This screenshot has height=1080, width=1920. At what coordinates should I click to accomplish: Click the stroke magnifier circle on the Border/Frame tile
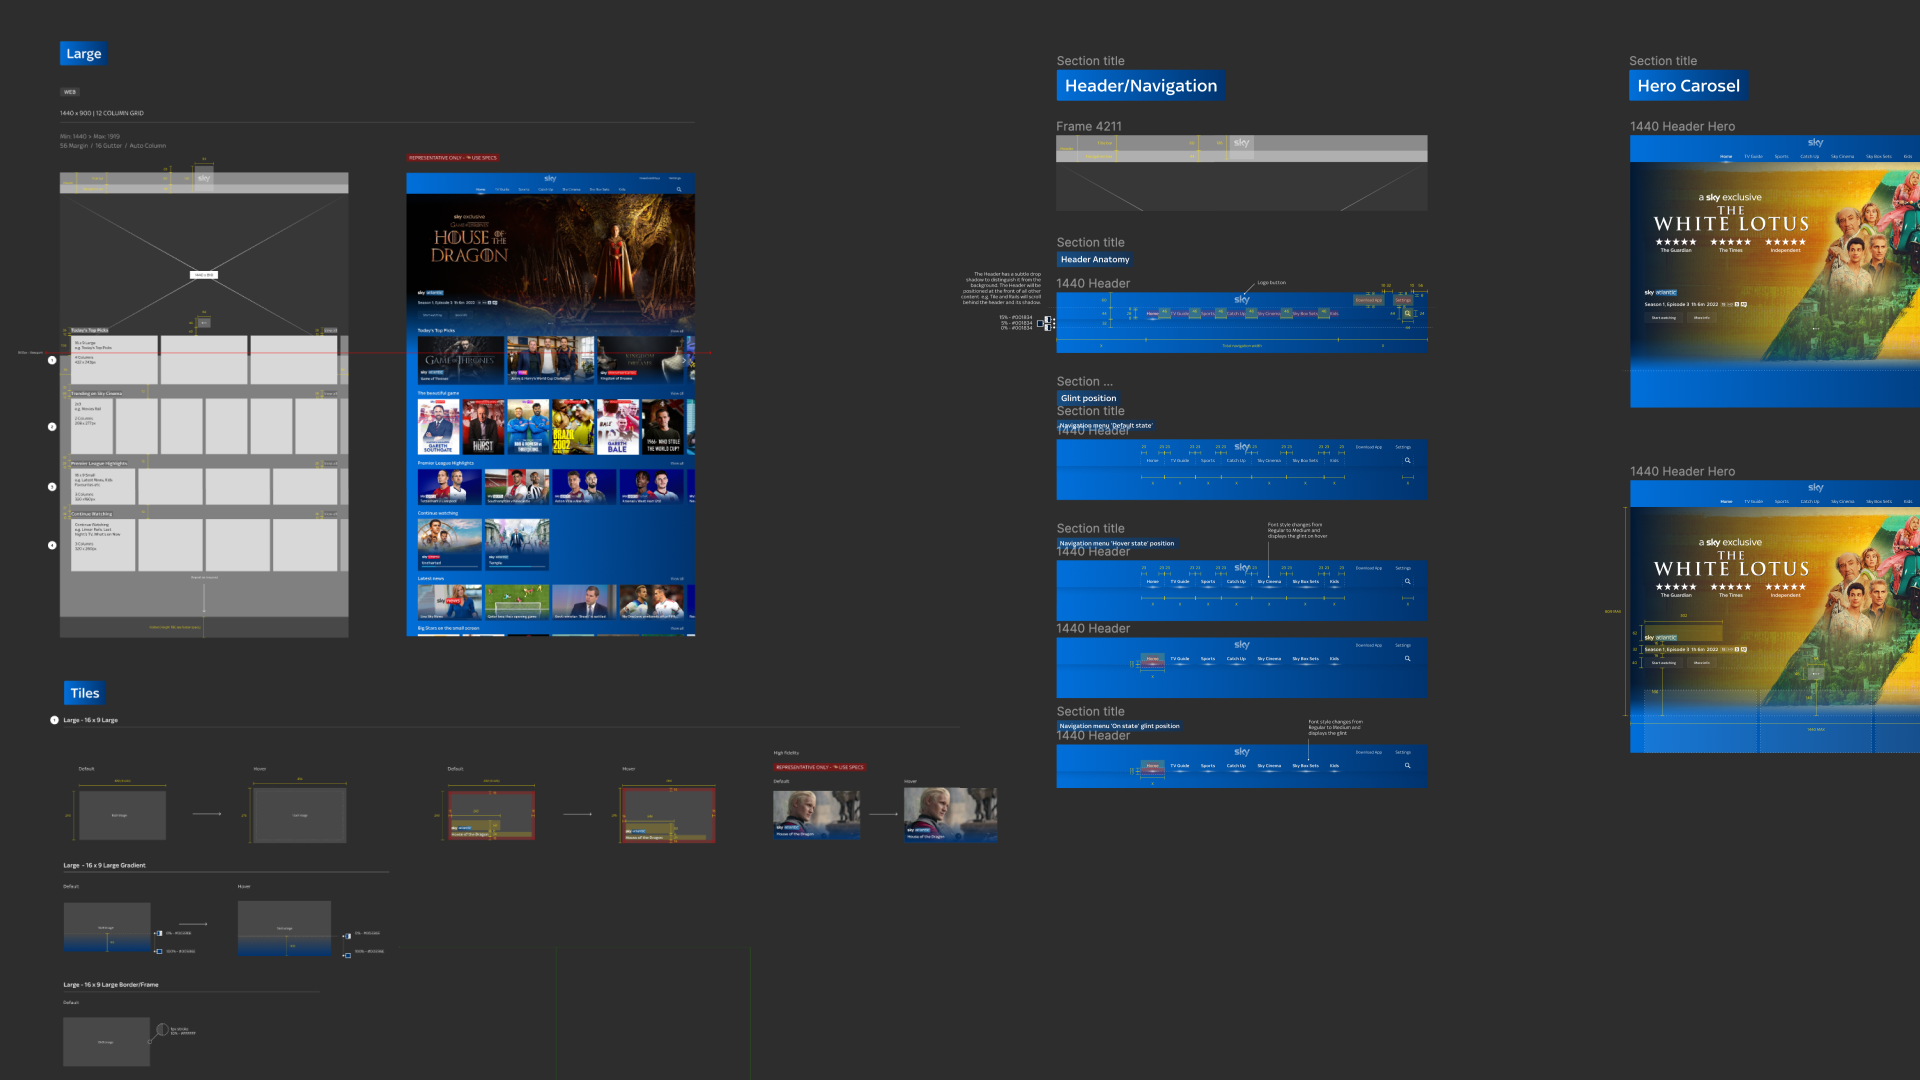point(162,1029)
